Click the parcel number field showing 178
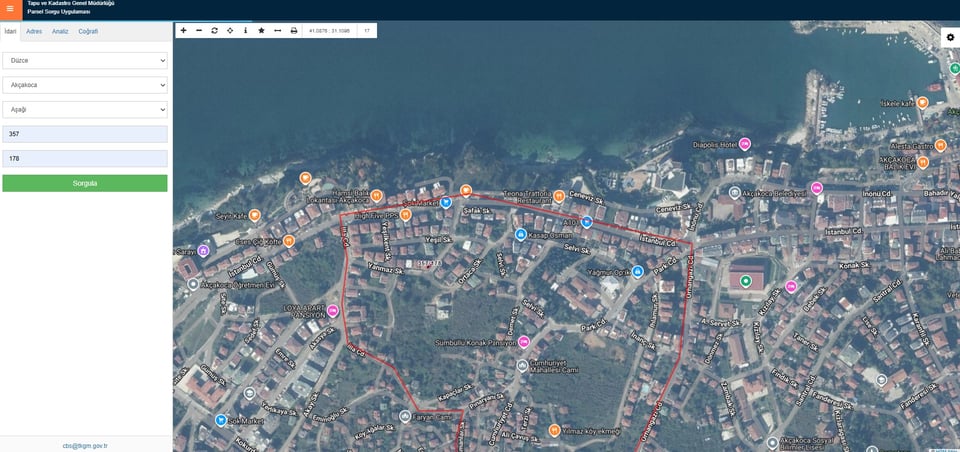 coord(85,159)
